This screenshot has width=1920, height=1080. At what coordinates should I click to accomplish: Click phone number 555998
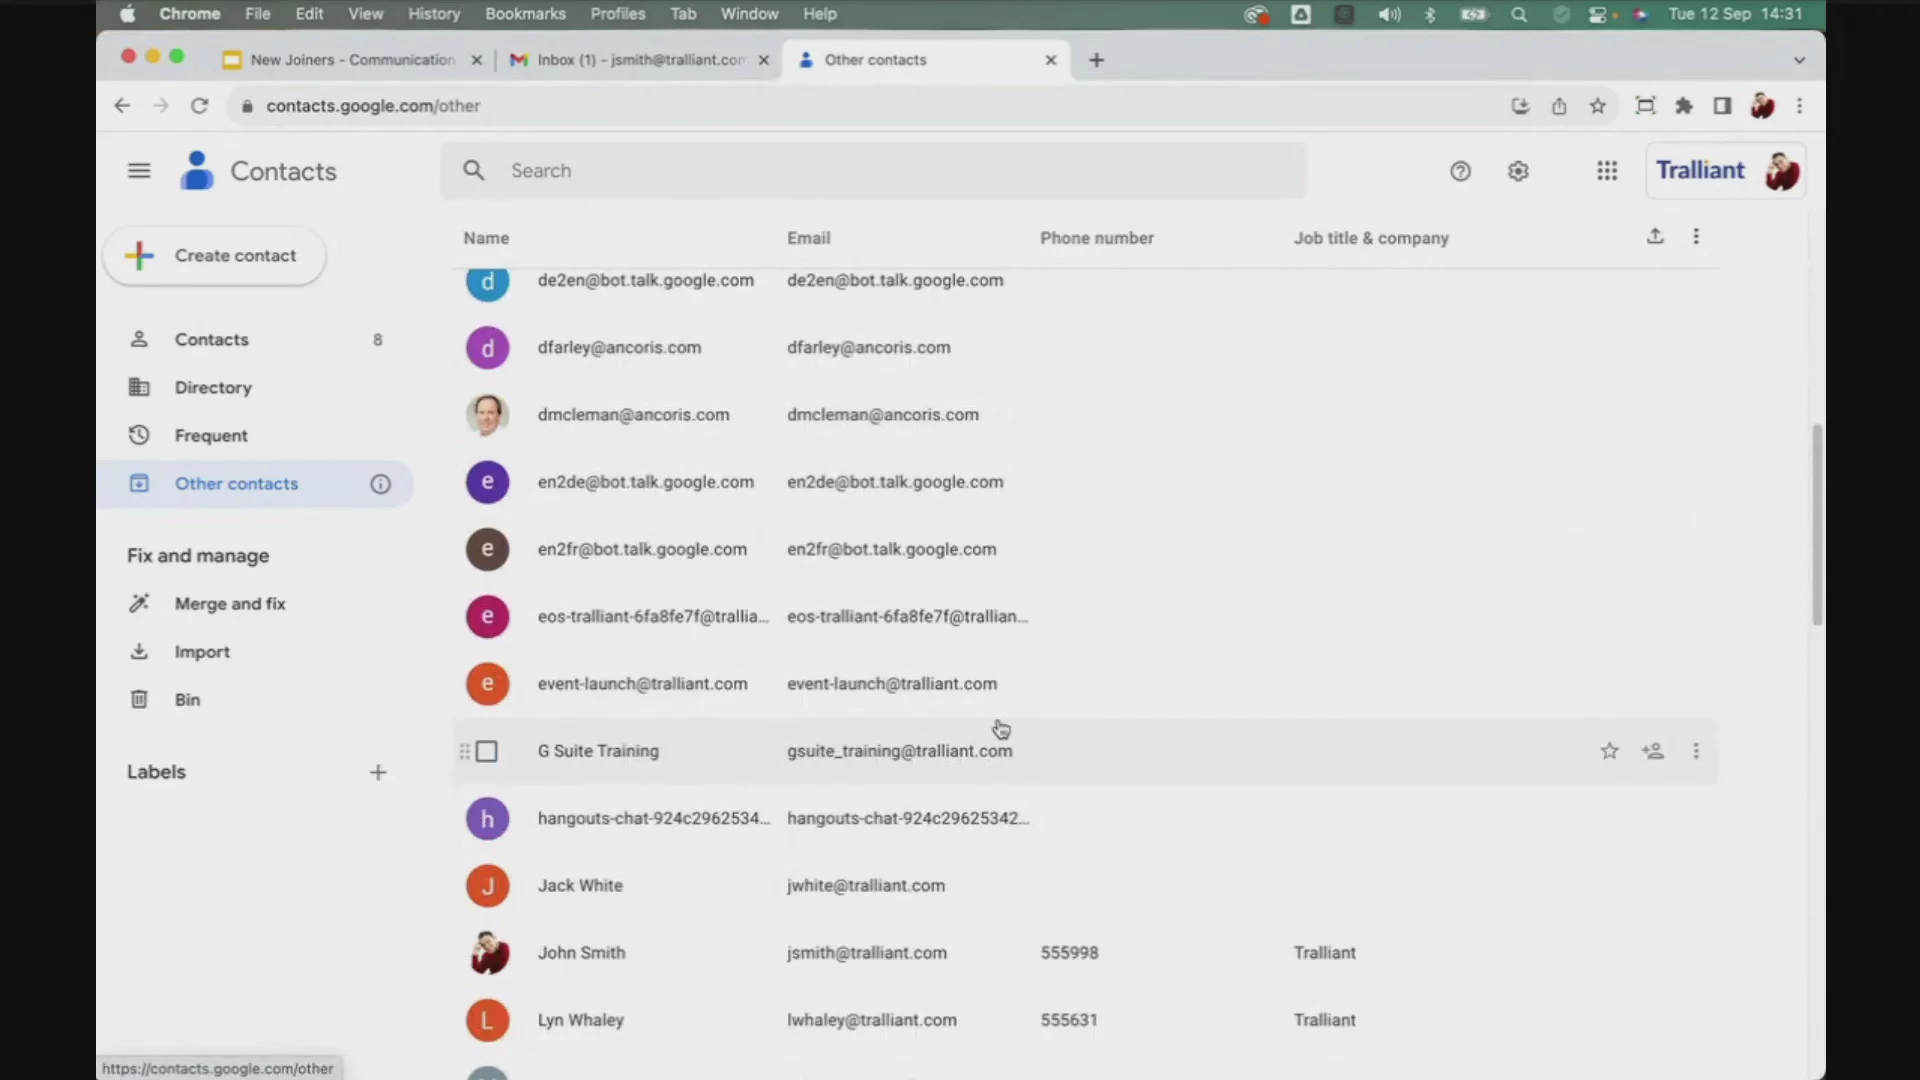point(1069,953)
